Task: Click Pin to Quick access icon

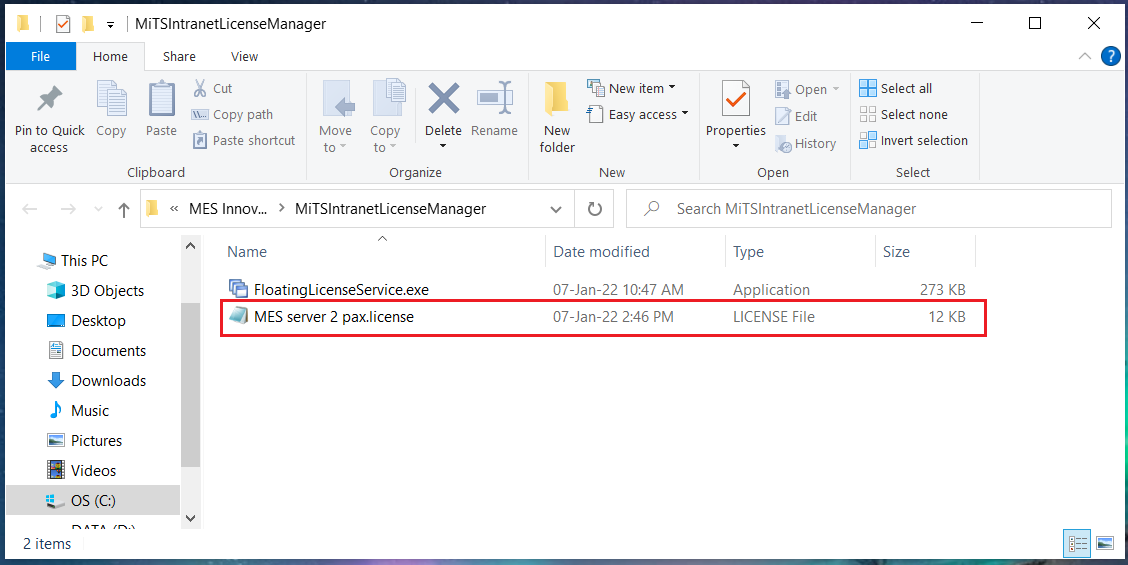Action: click(50, 101)
